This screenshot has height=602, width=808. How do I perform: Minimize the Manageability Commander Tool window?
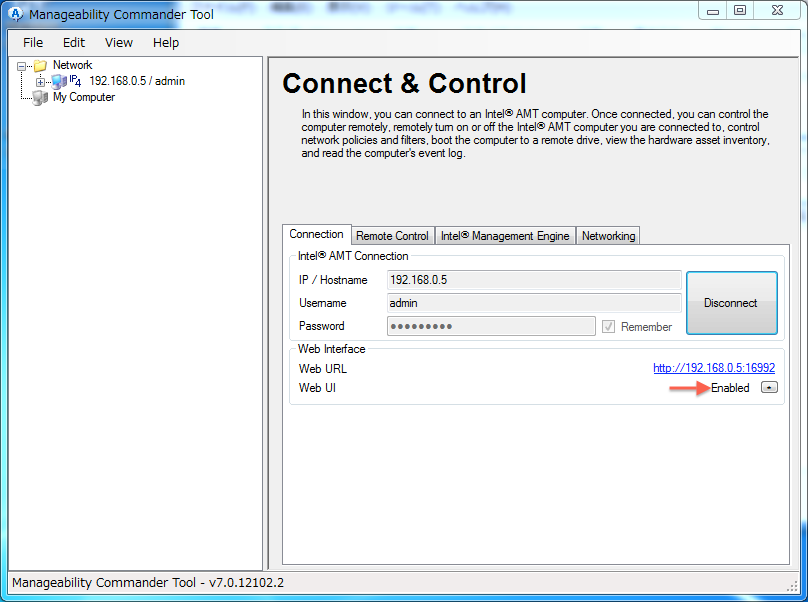tap(713, 11)
